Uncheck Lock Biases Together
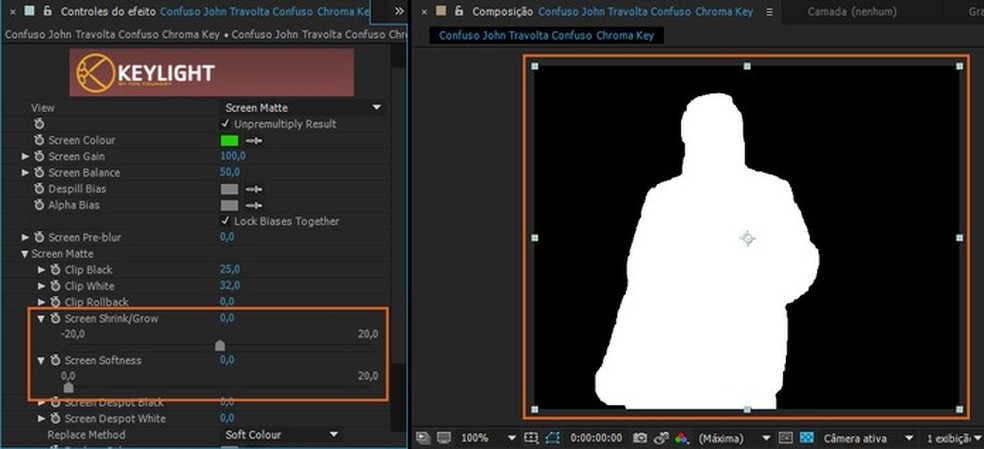This screenshot has width=984, height=449. (x=225, y=221)
